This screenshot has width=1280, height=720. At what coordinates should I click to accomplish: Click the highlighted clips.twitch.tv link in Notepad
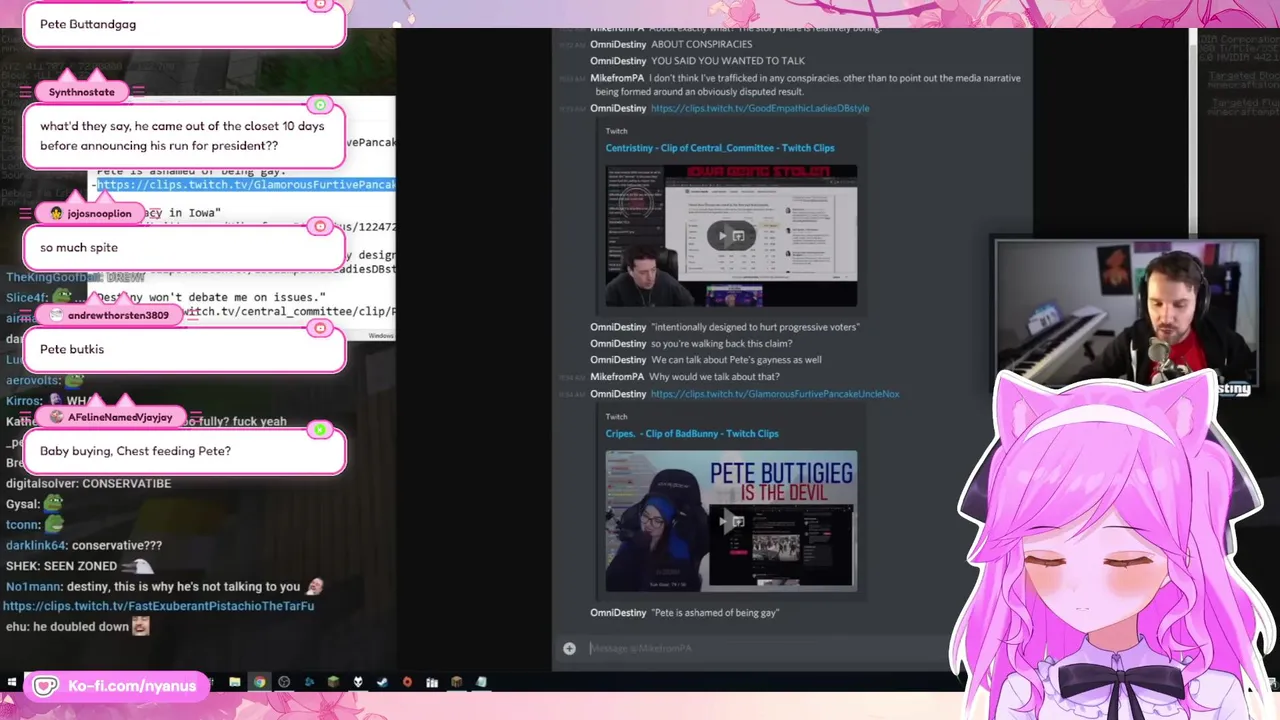246,185
